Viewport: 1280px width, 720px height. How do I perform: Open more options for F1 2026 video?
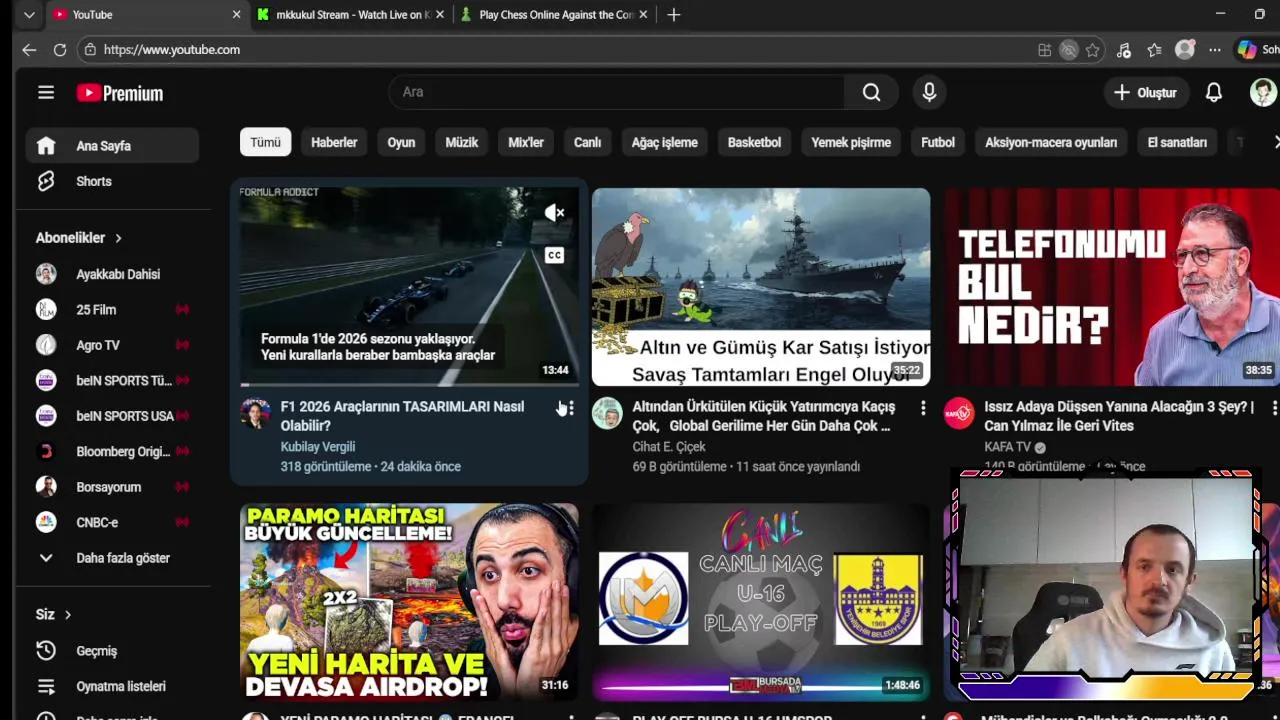[x=571, y=408]
